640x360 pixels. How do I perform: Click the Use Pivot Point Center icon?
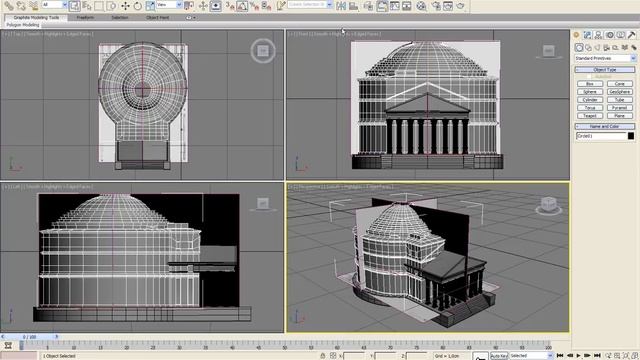pos(189,6)
